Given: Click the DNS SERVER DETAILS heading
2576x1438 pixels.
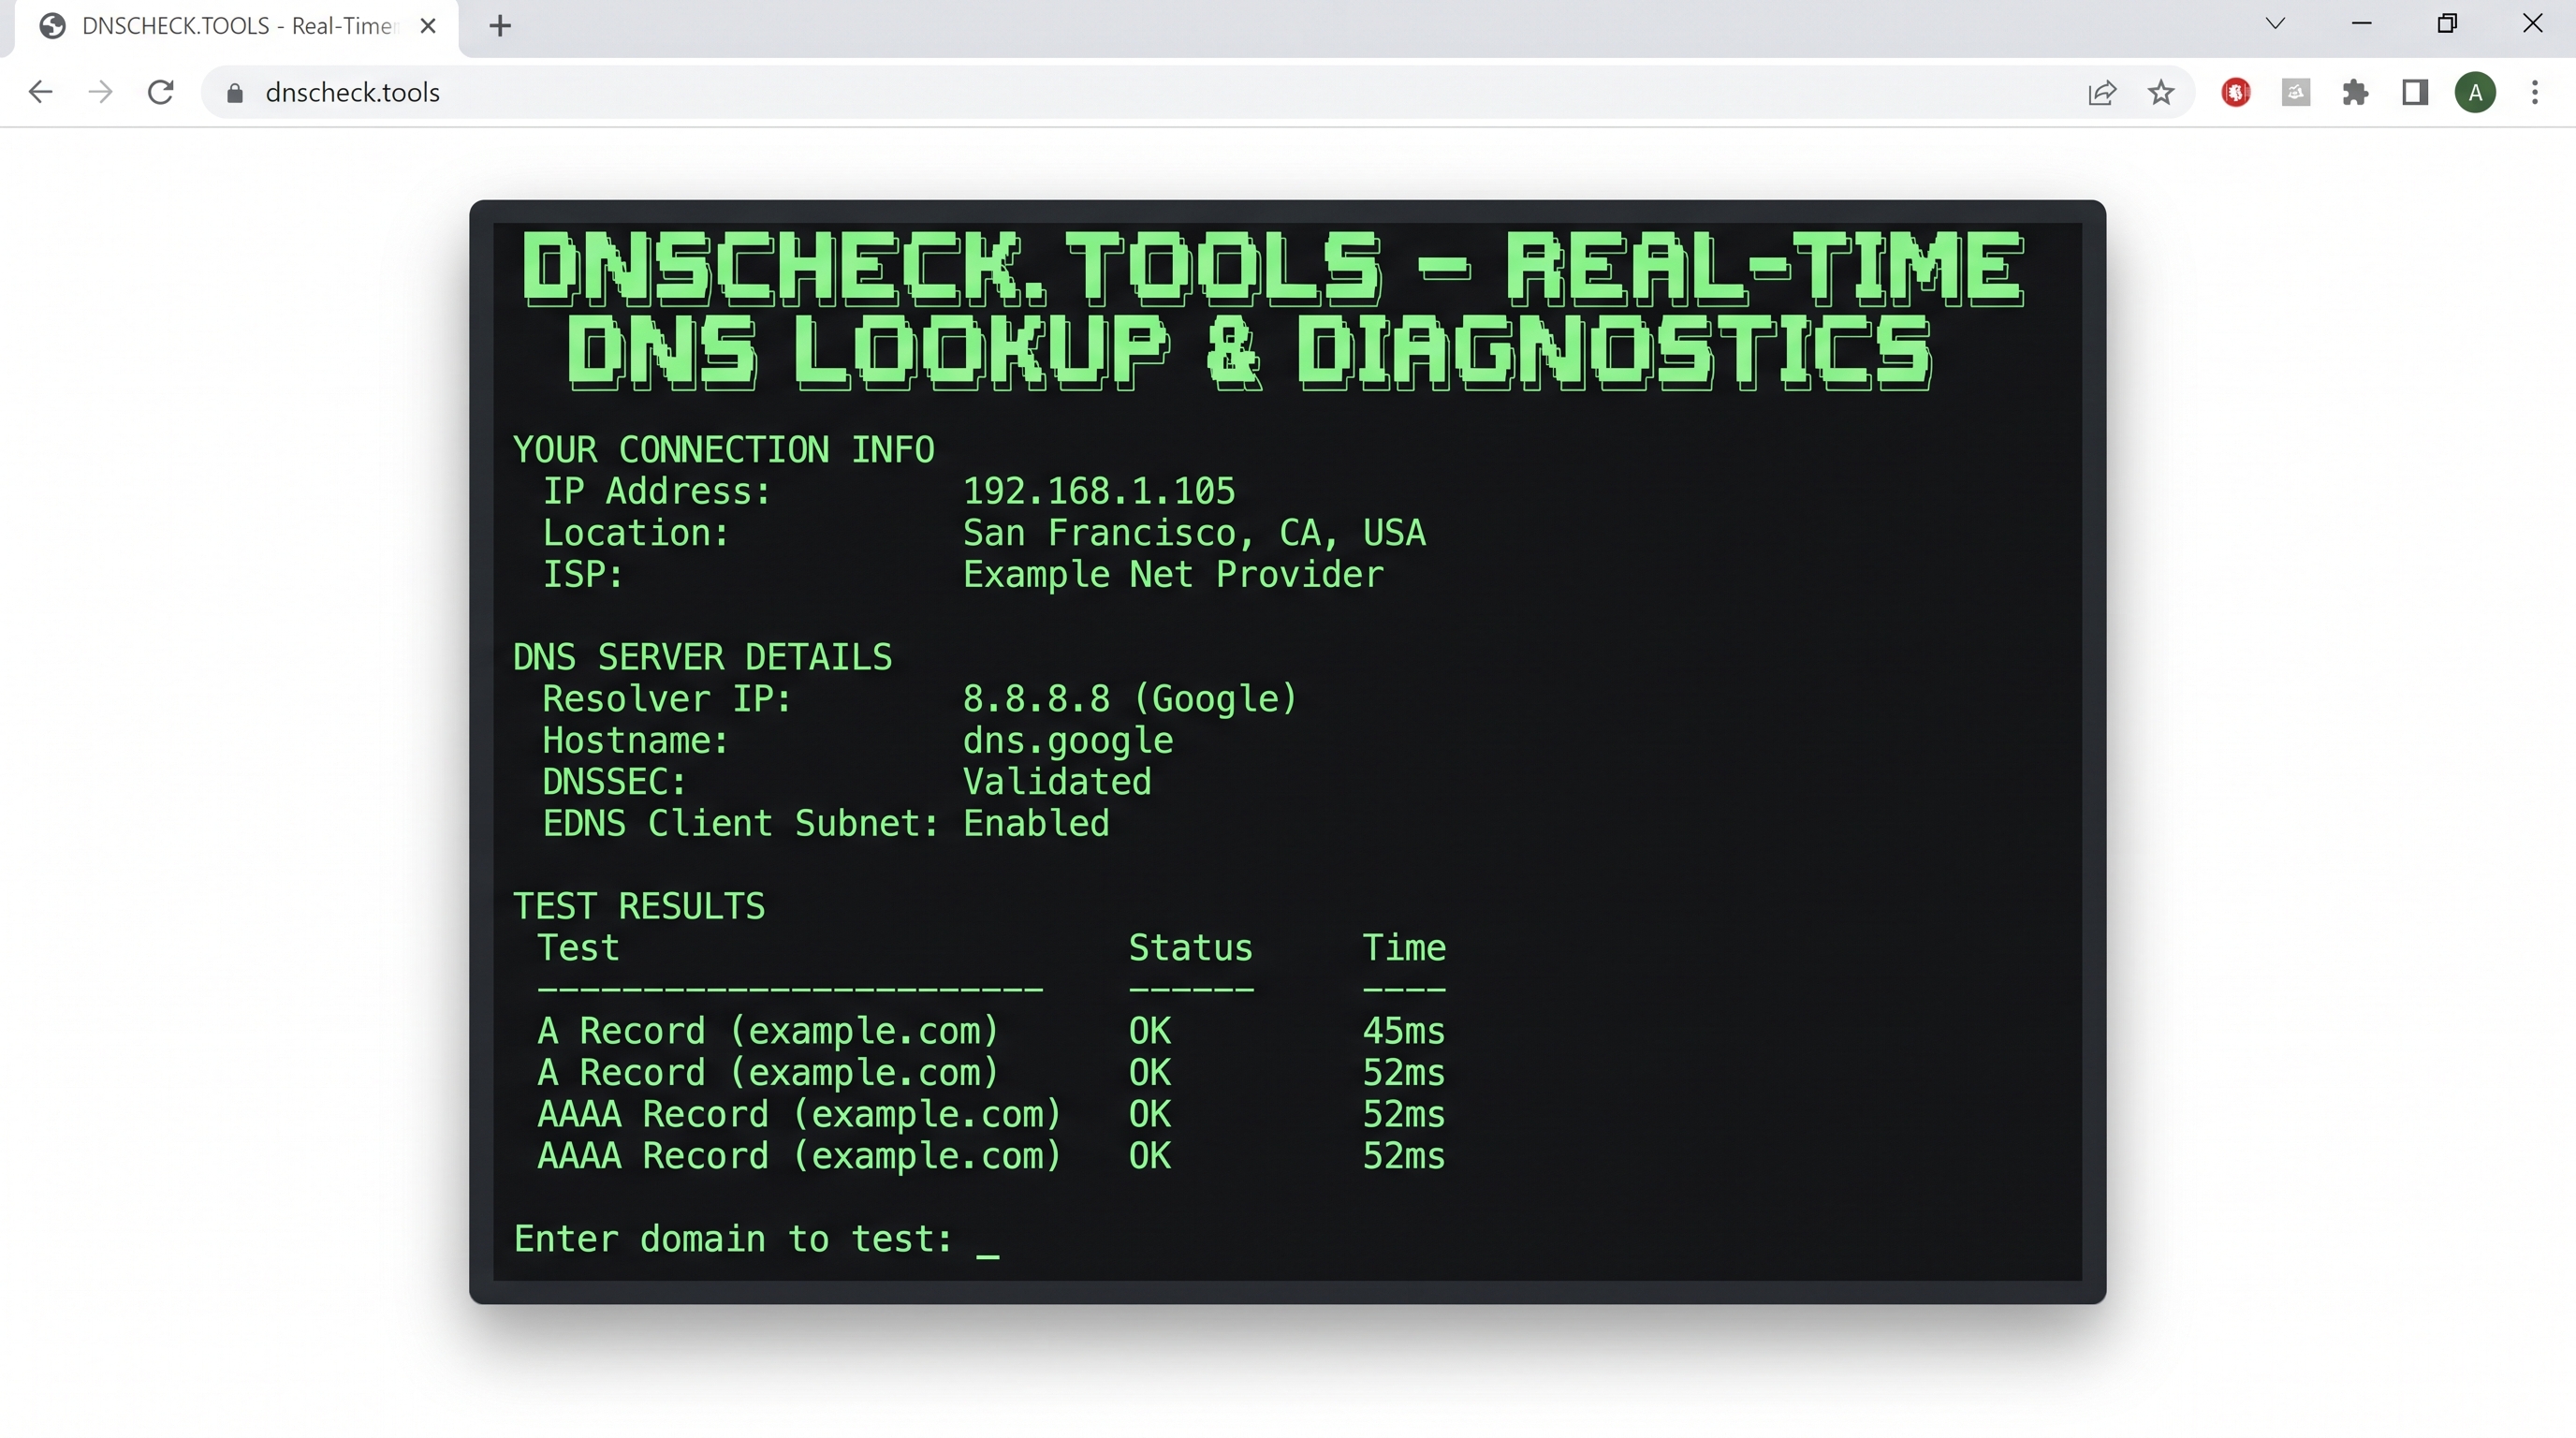Looking at the screenshot, I should (x=702, y=657).
